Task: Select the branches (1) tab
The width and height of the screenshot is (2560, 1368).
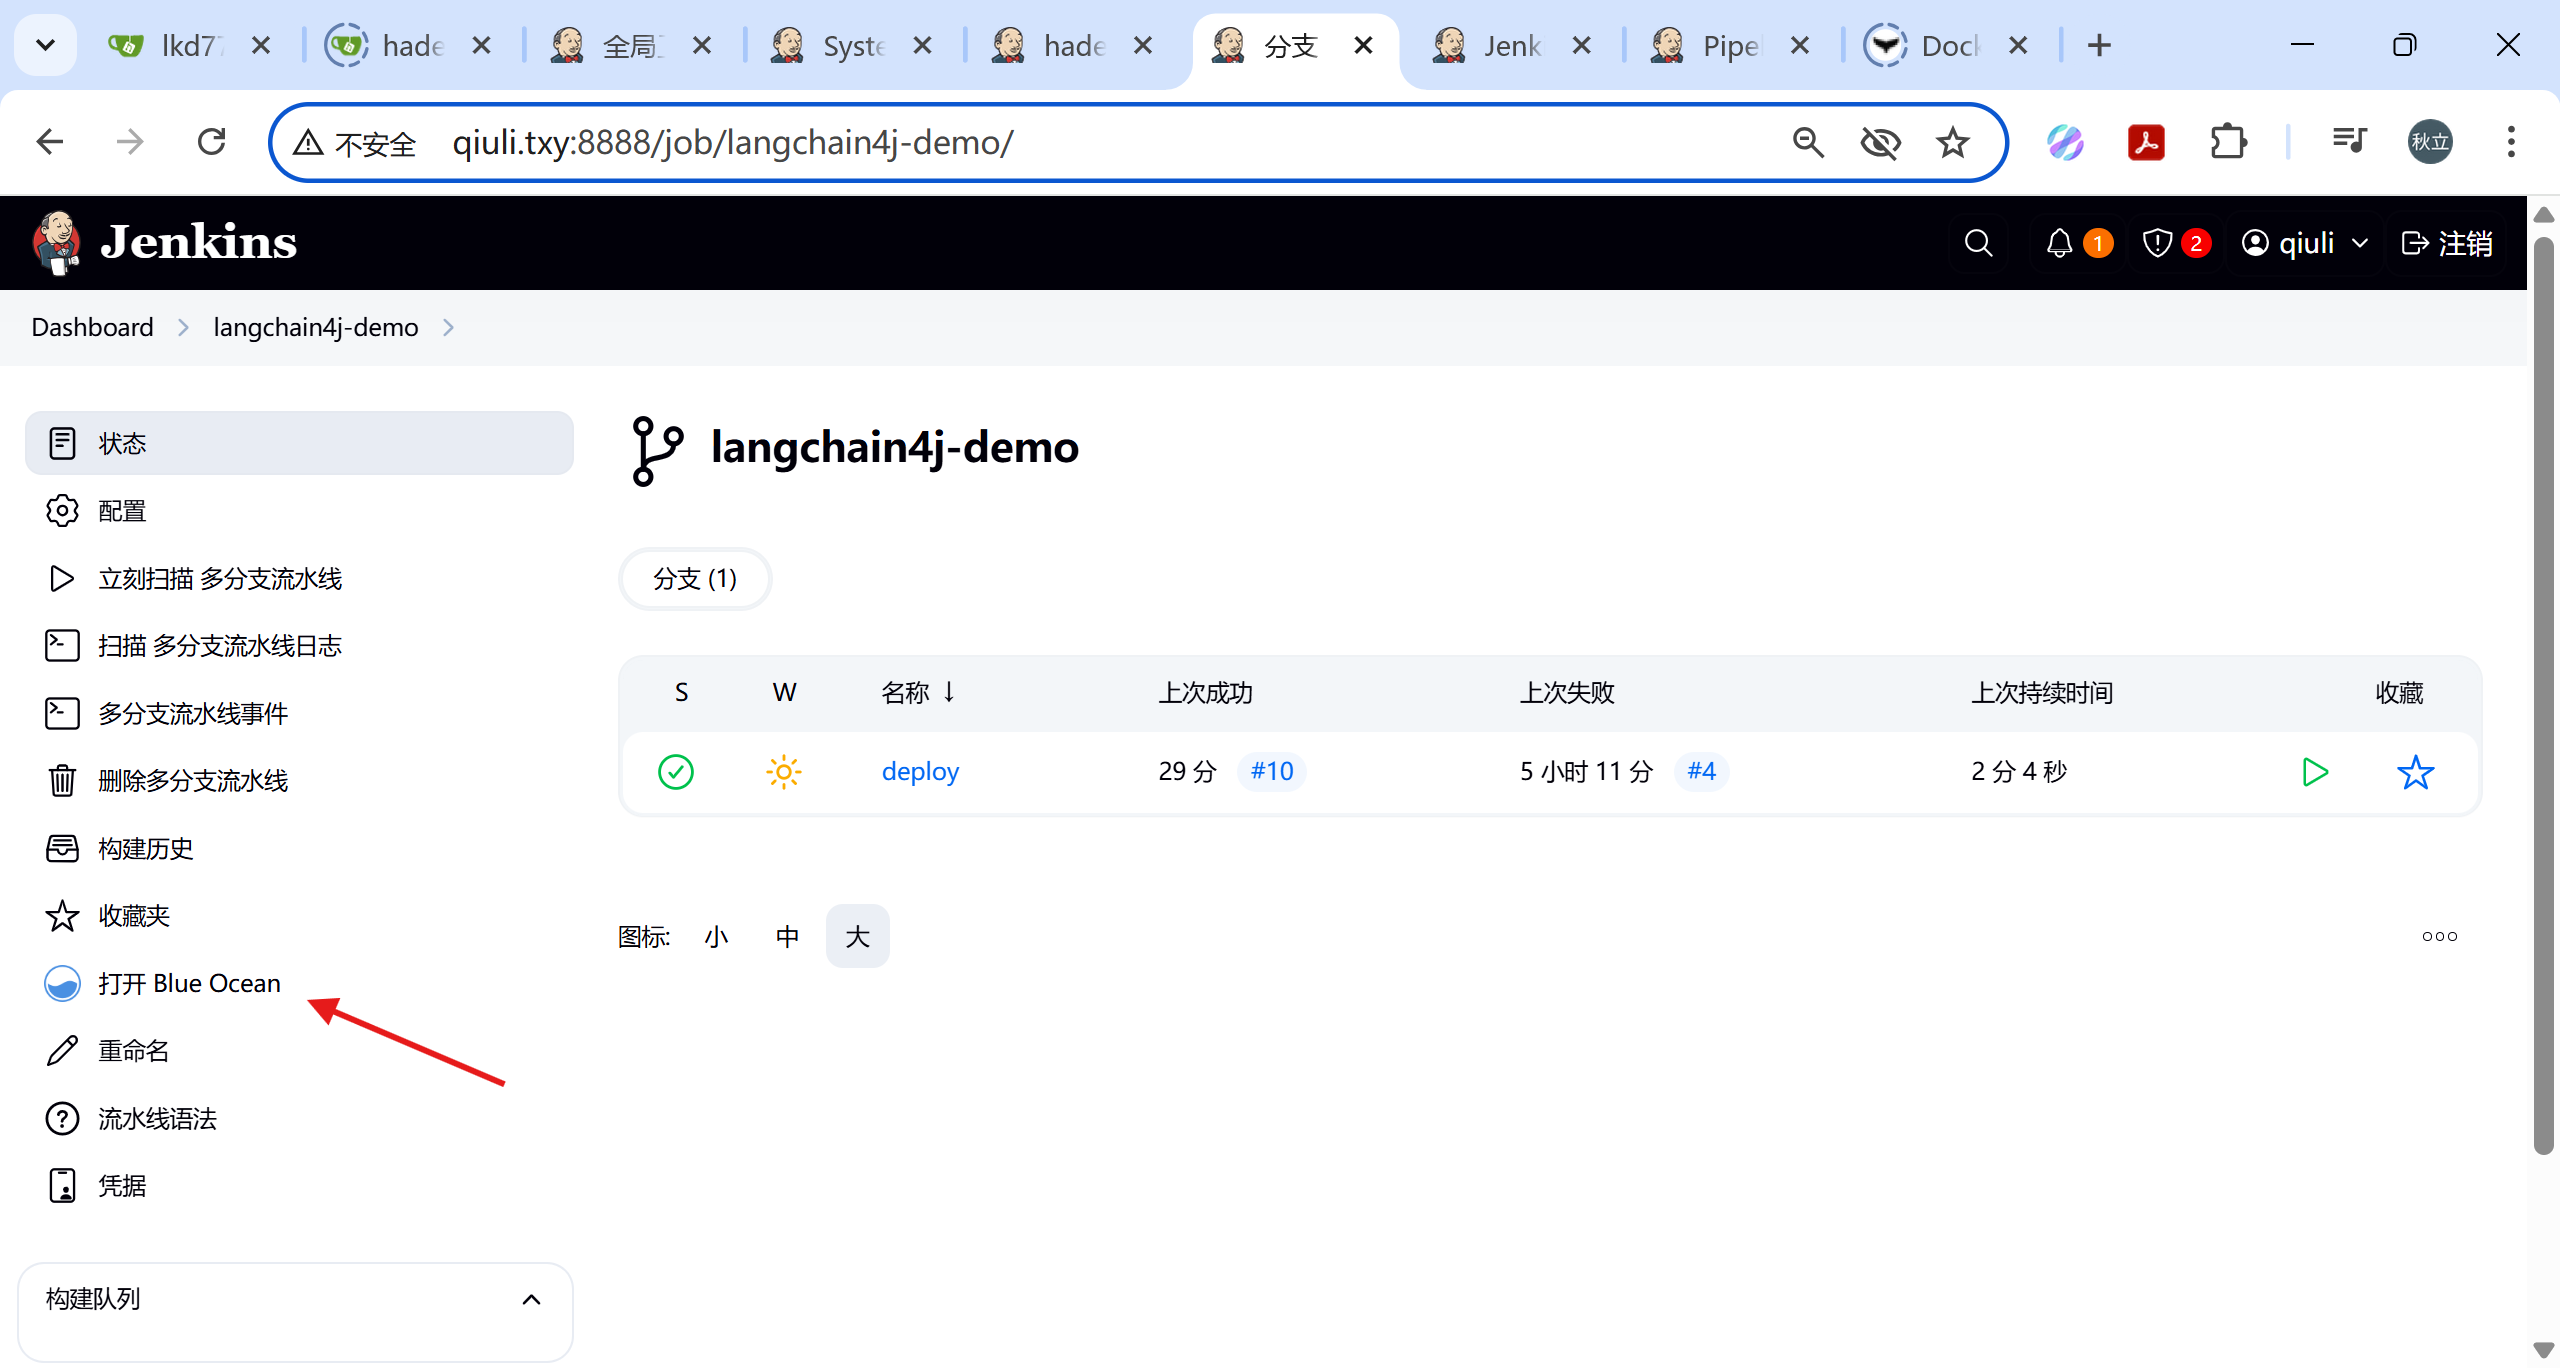Action: pos(695,579)
